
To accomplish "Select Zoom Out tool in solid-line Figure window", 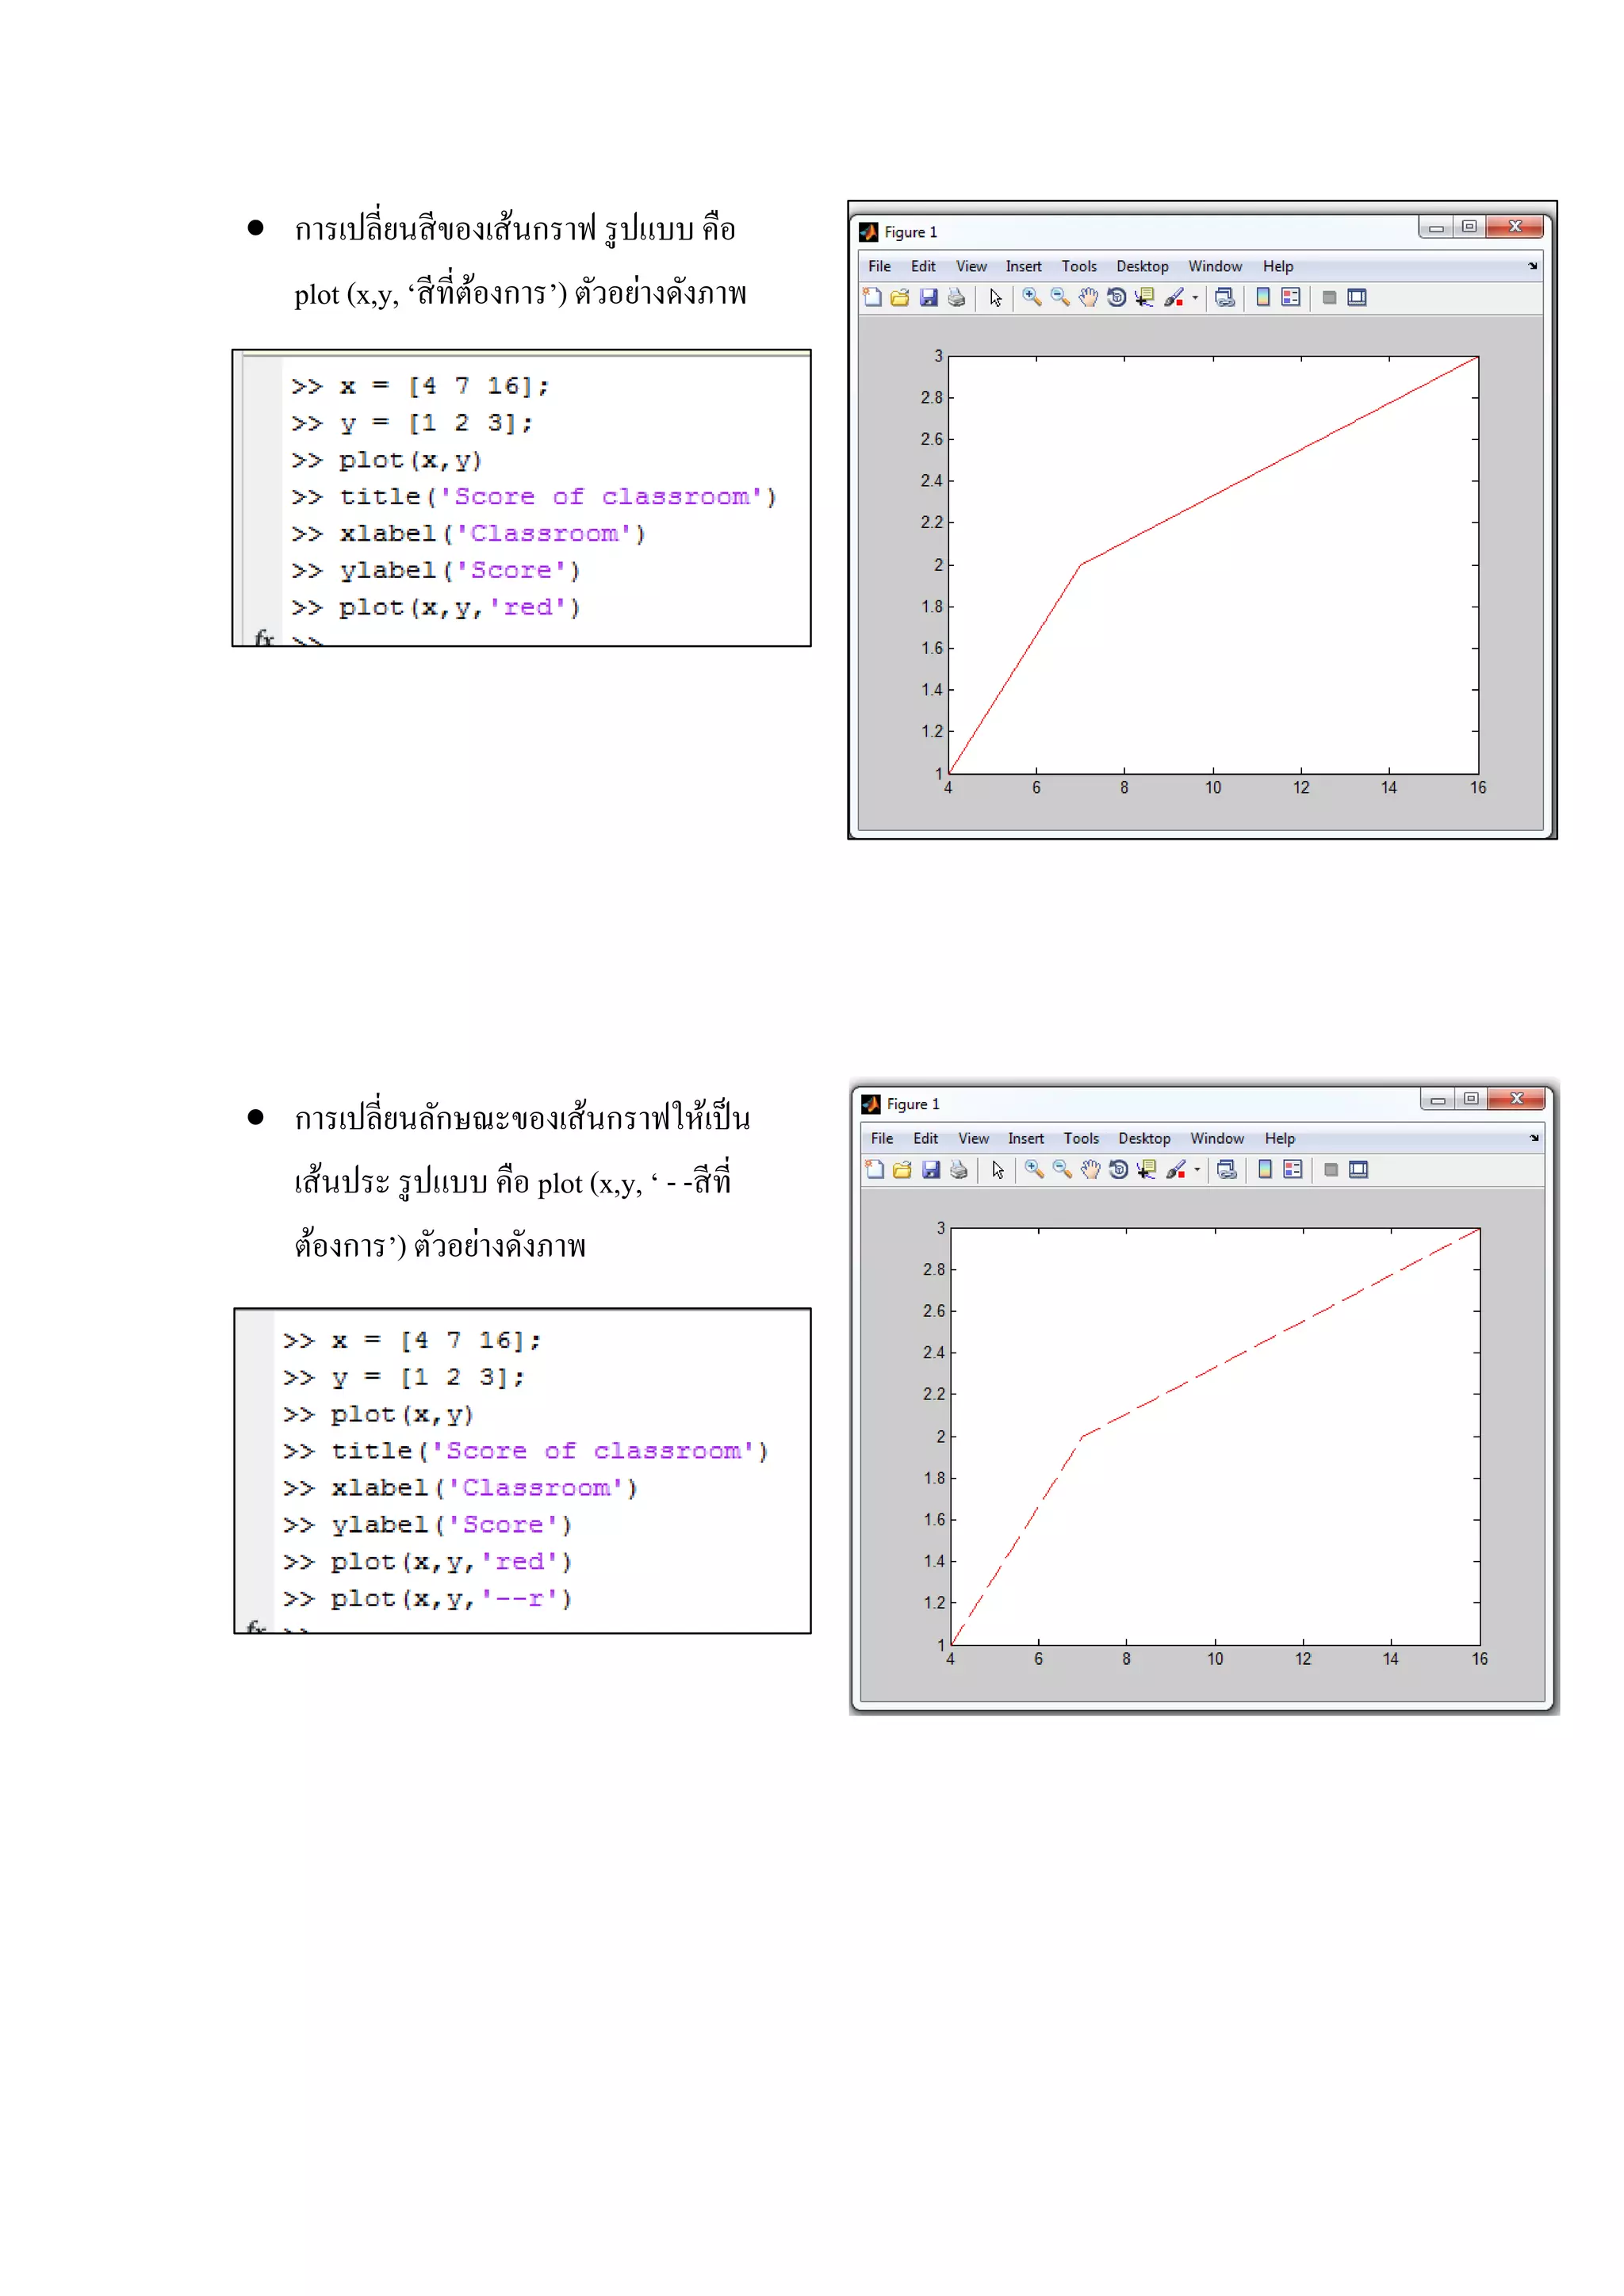I will click(x=1060, y=297).
